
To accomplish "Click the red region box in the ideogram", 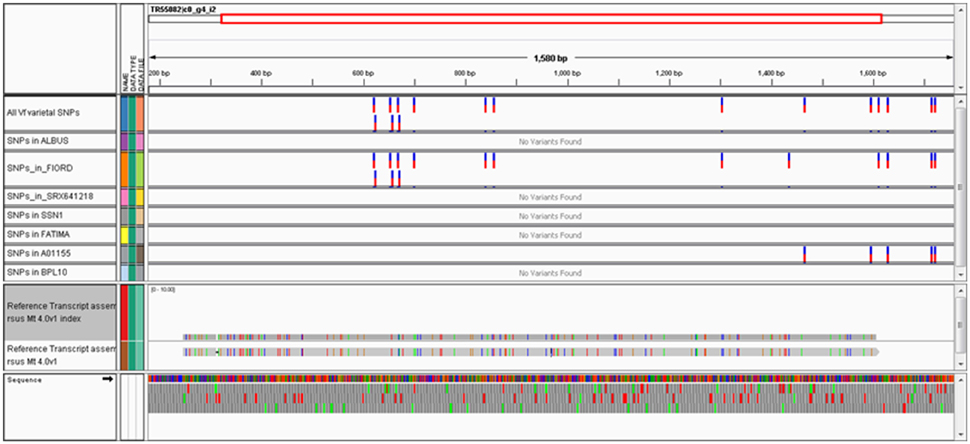I will 551,19.
